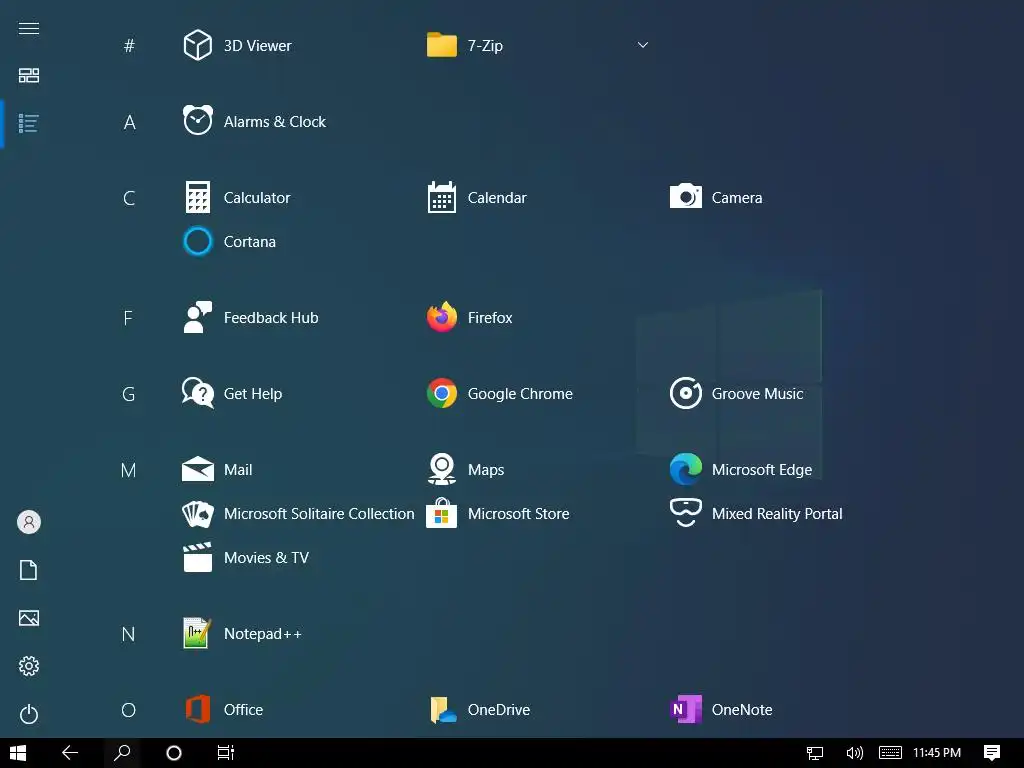Open the Get Help app
The image size is (1024, 768).
232,394
